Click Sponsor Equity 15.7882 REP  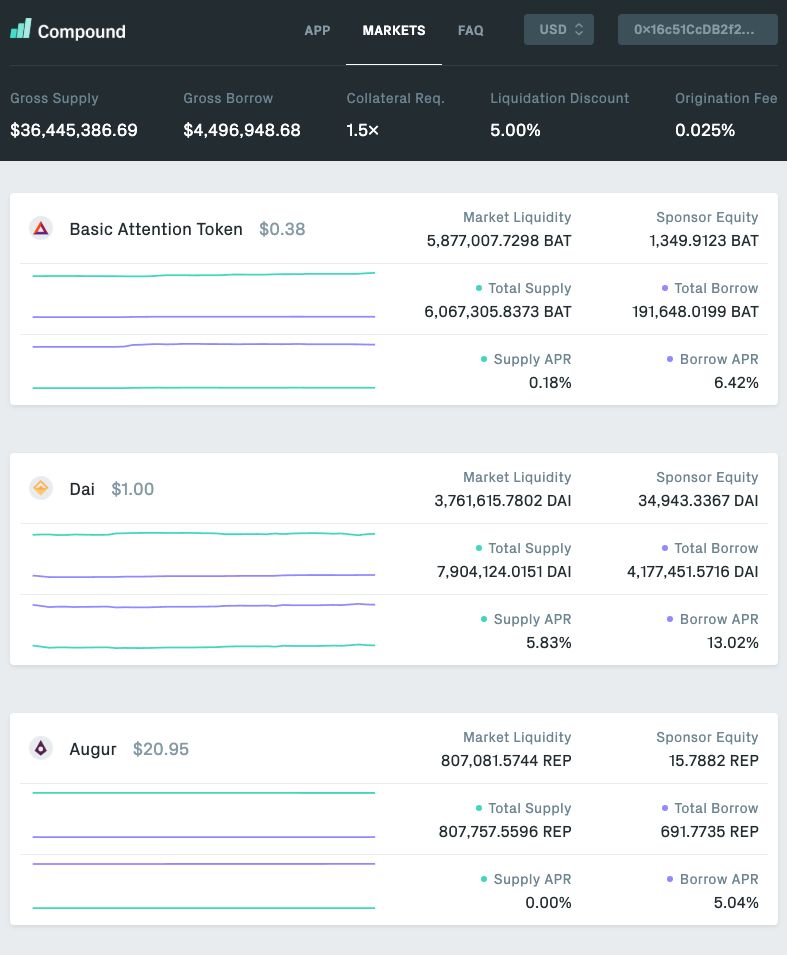coord(714,761)
